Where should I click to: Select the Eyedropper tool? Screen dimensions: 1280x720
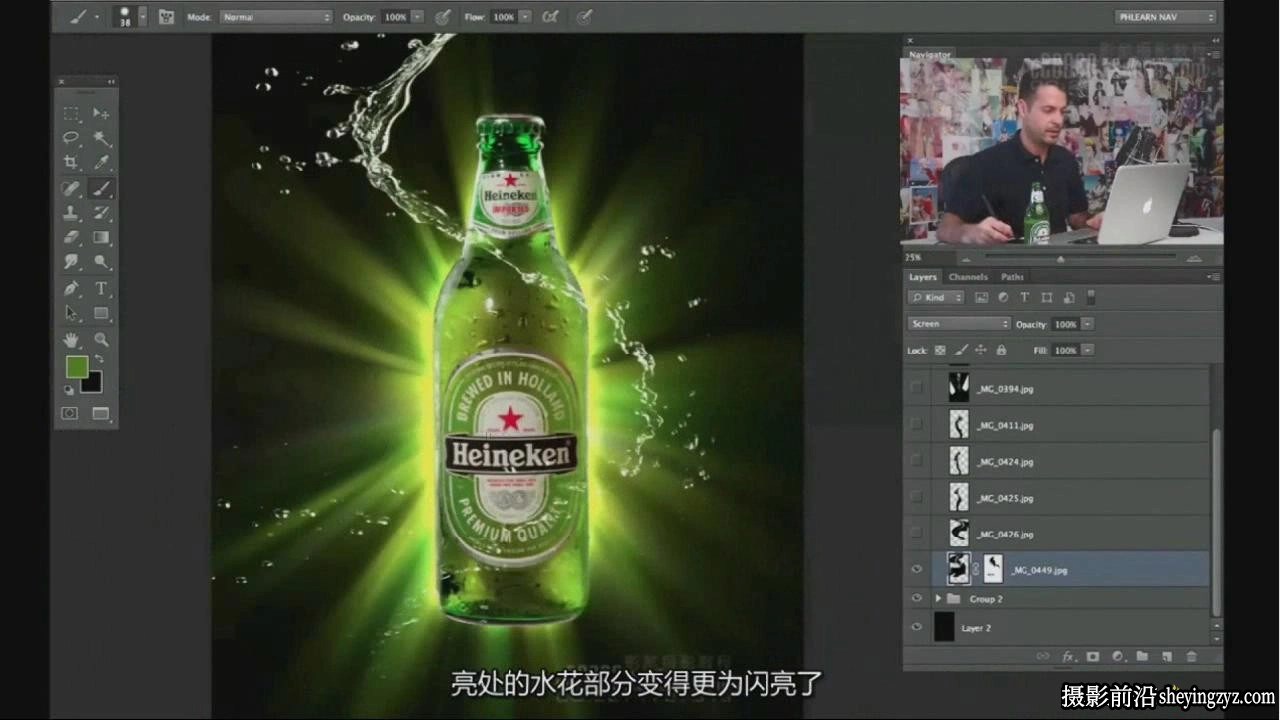pos(101,162)
